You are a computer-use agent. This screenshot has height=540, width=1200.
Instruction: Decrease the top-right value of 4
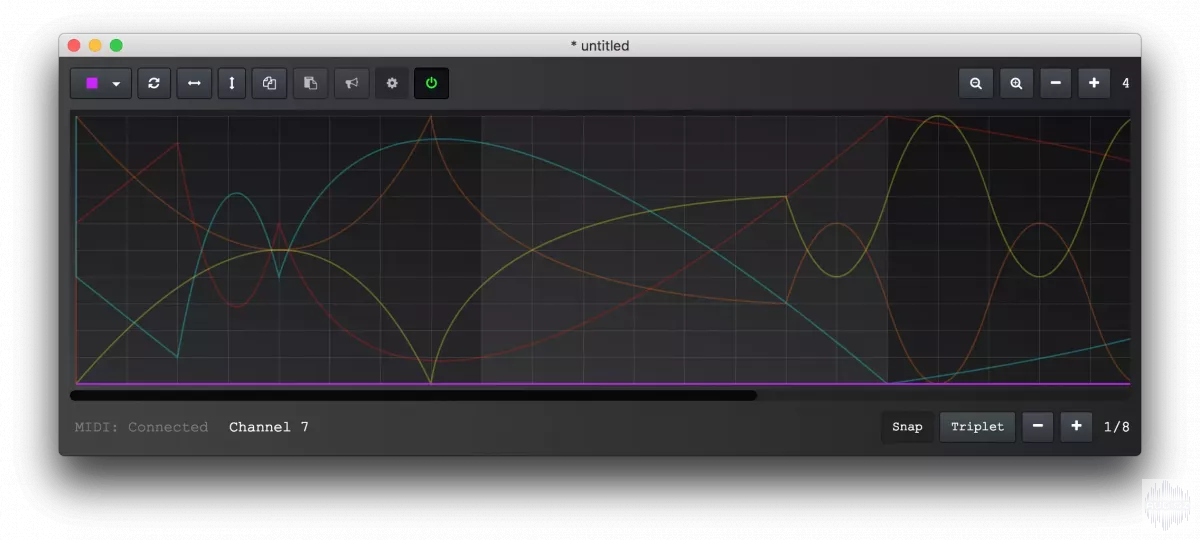[1055, 83]
